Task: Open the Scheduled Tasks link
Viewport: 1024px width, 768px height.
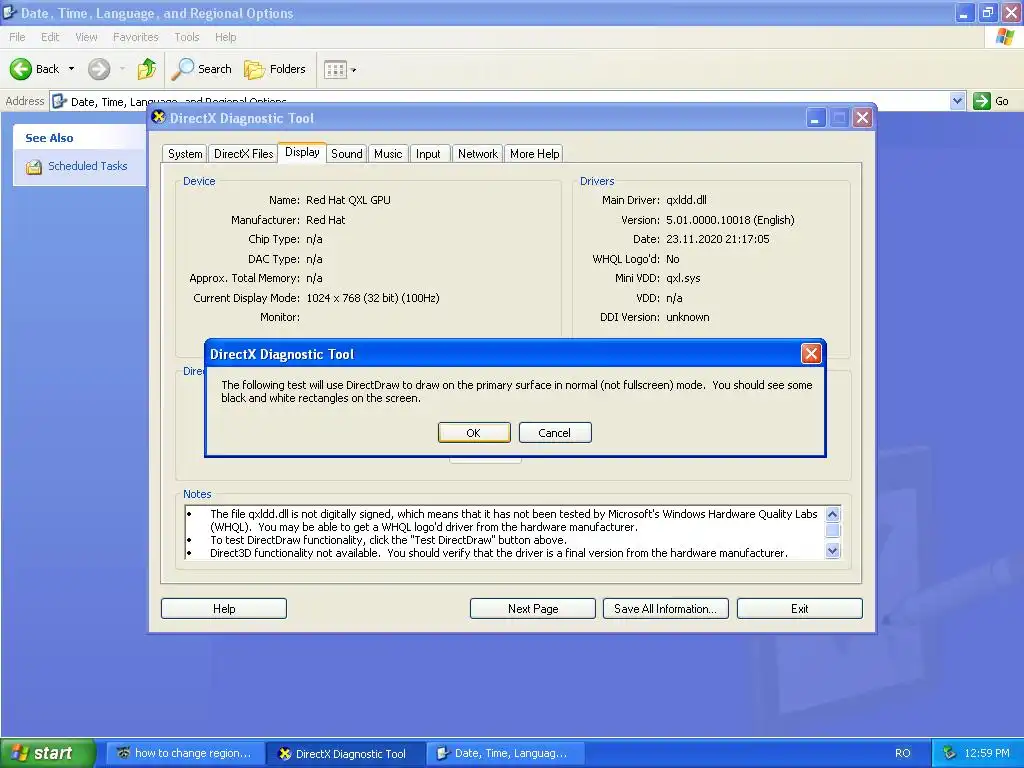Action: (x=88, y=166)
